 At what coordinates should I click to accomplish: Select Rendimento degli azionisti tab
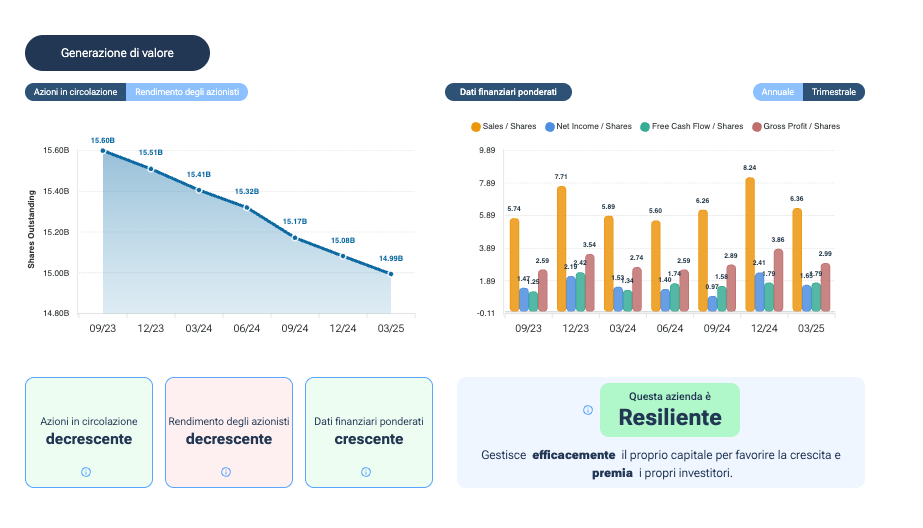[187, 92]
